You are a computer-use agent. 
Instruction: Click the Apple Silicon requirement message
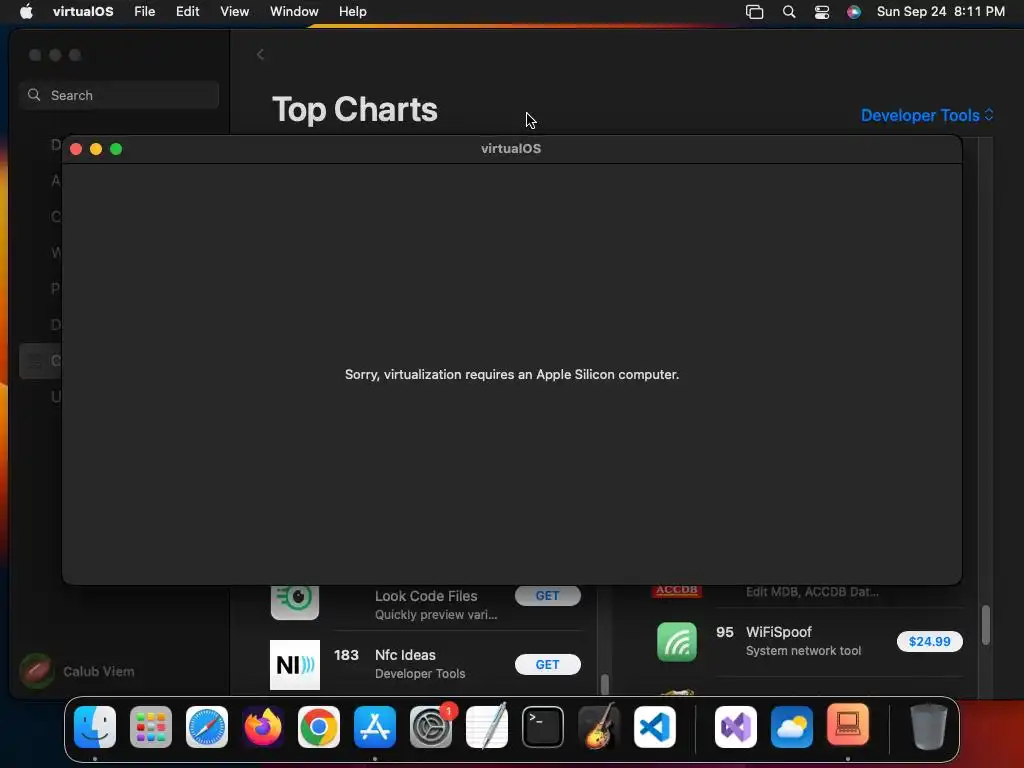(512, 374)
